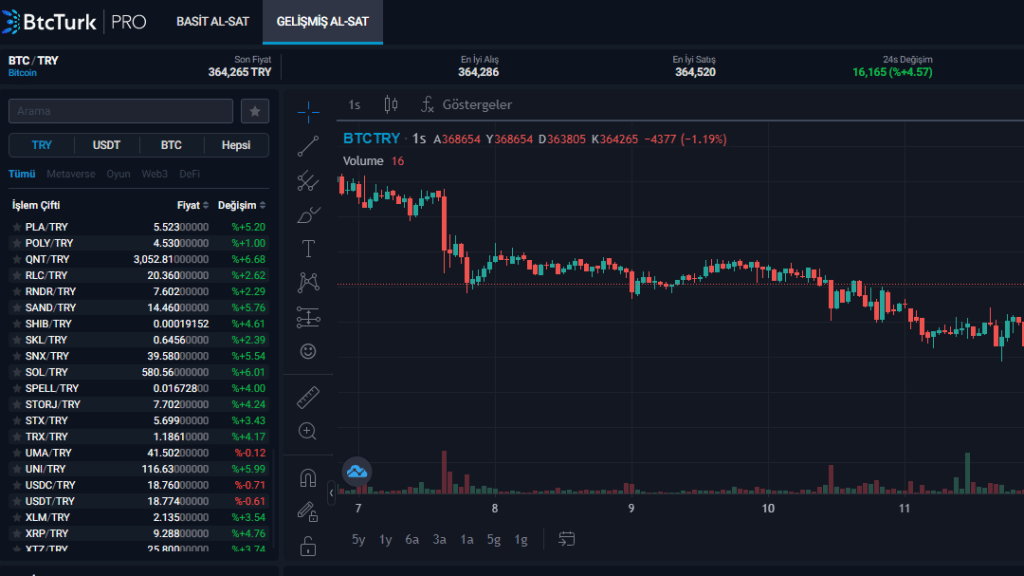Filter pairs by Web3 category
Image resolution: width=1024 pixels, height=576 pixels.
[x=155, y=174]
